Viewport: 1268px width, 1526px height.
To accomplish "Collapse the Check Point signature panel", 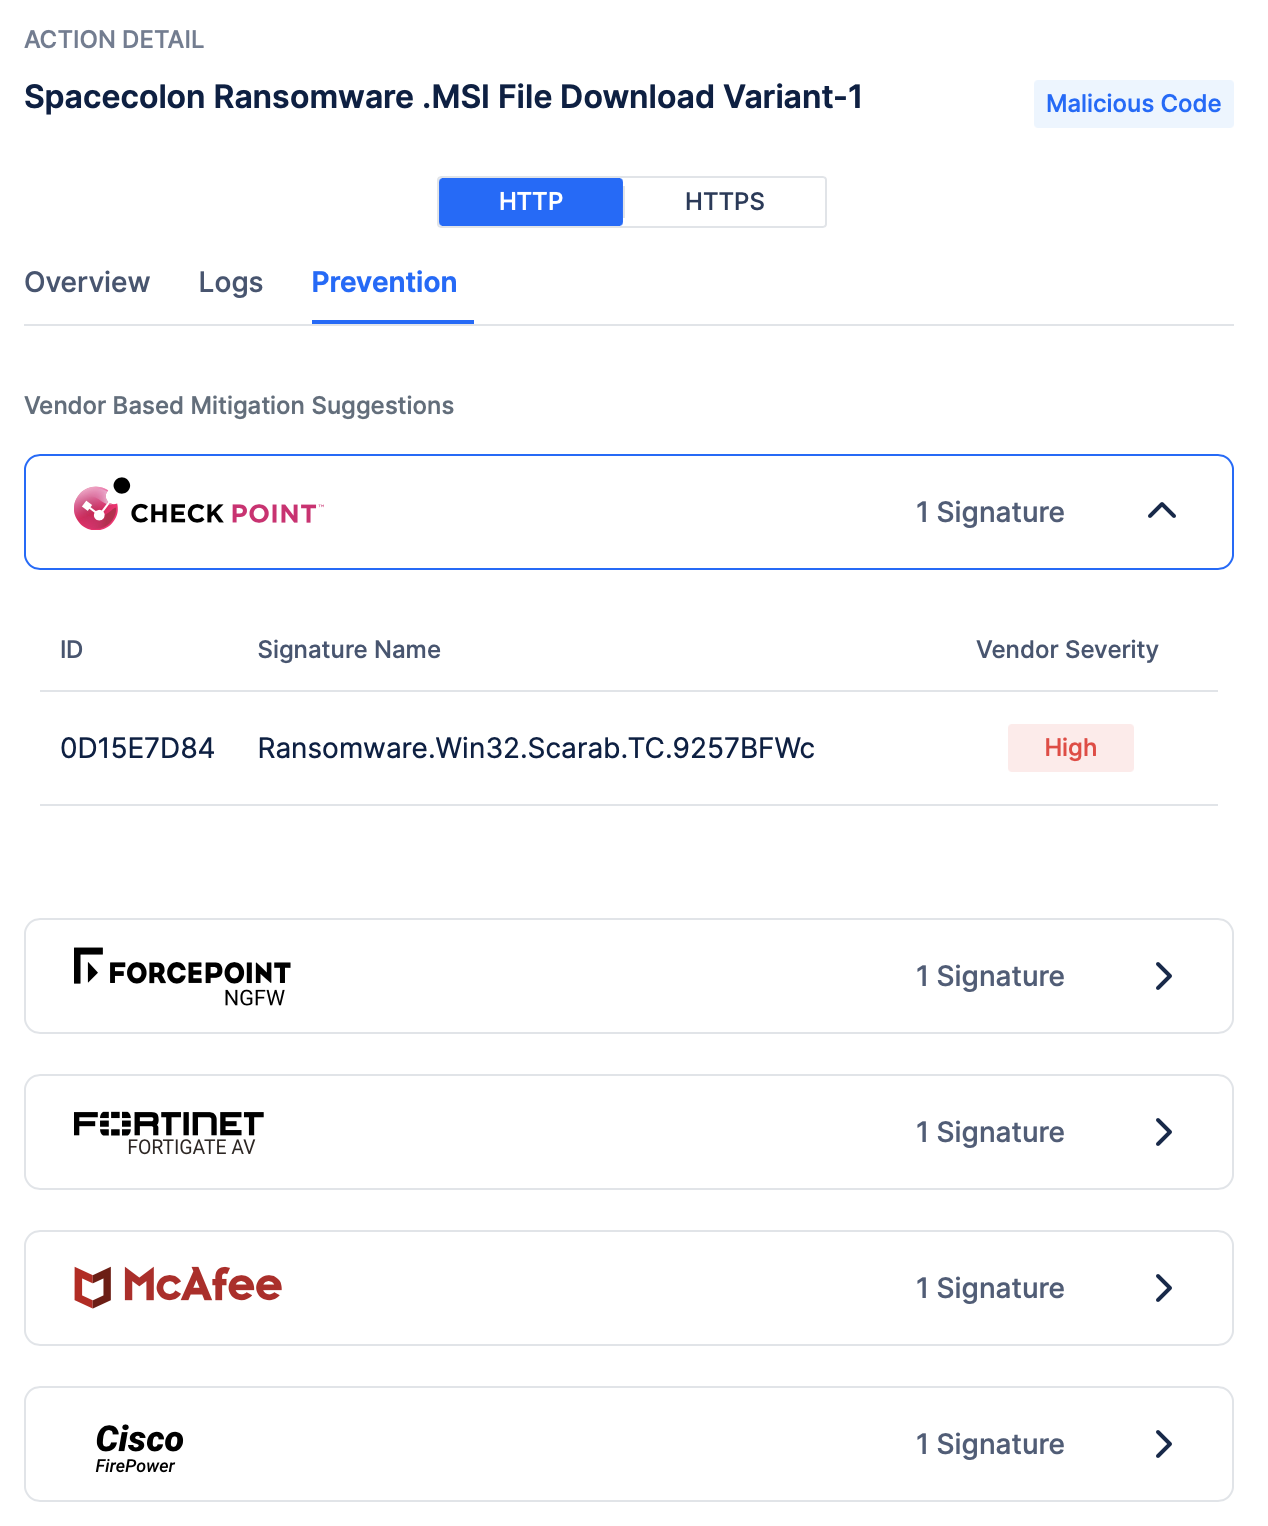I will pyautogui.click(x=1162, y=511).
